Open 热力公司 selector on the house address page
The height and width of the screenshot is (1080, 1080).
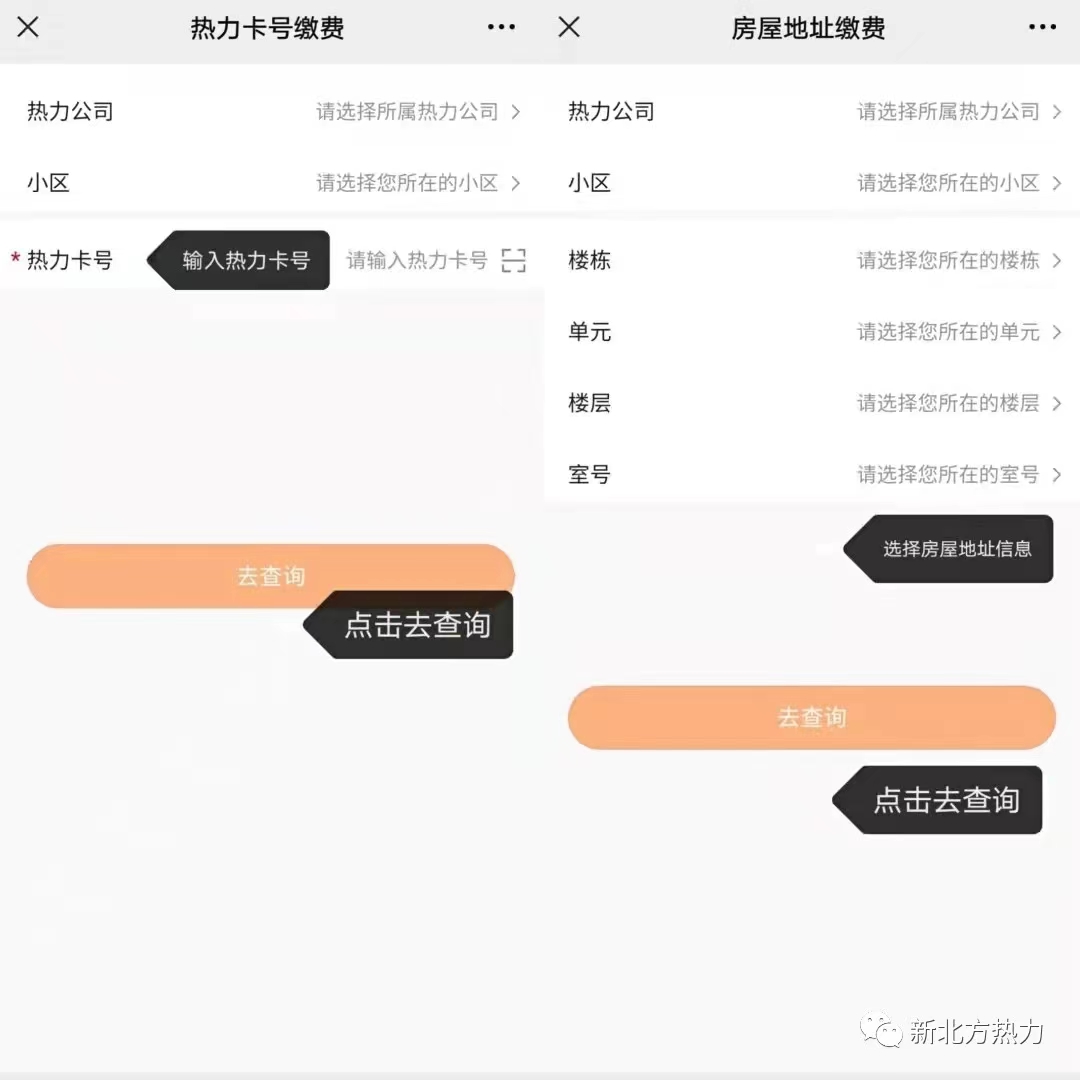pyautogui.click(x=958, y=112)
